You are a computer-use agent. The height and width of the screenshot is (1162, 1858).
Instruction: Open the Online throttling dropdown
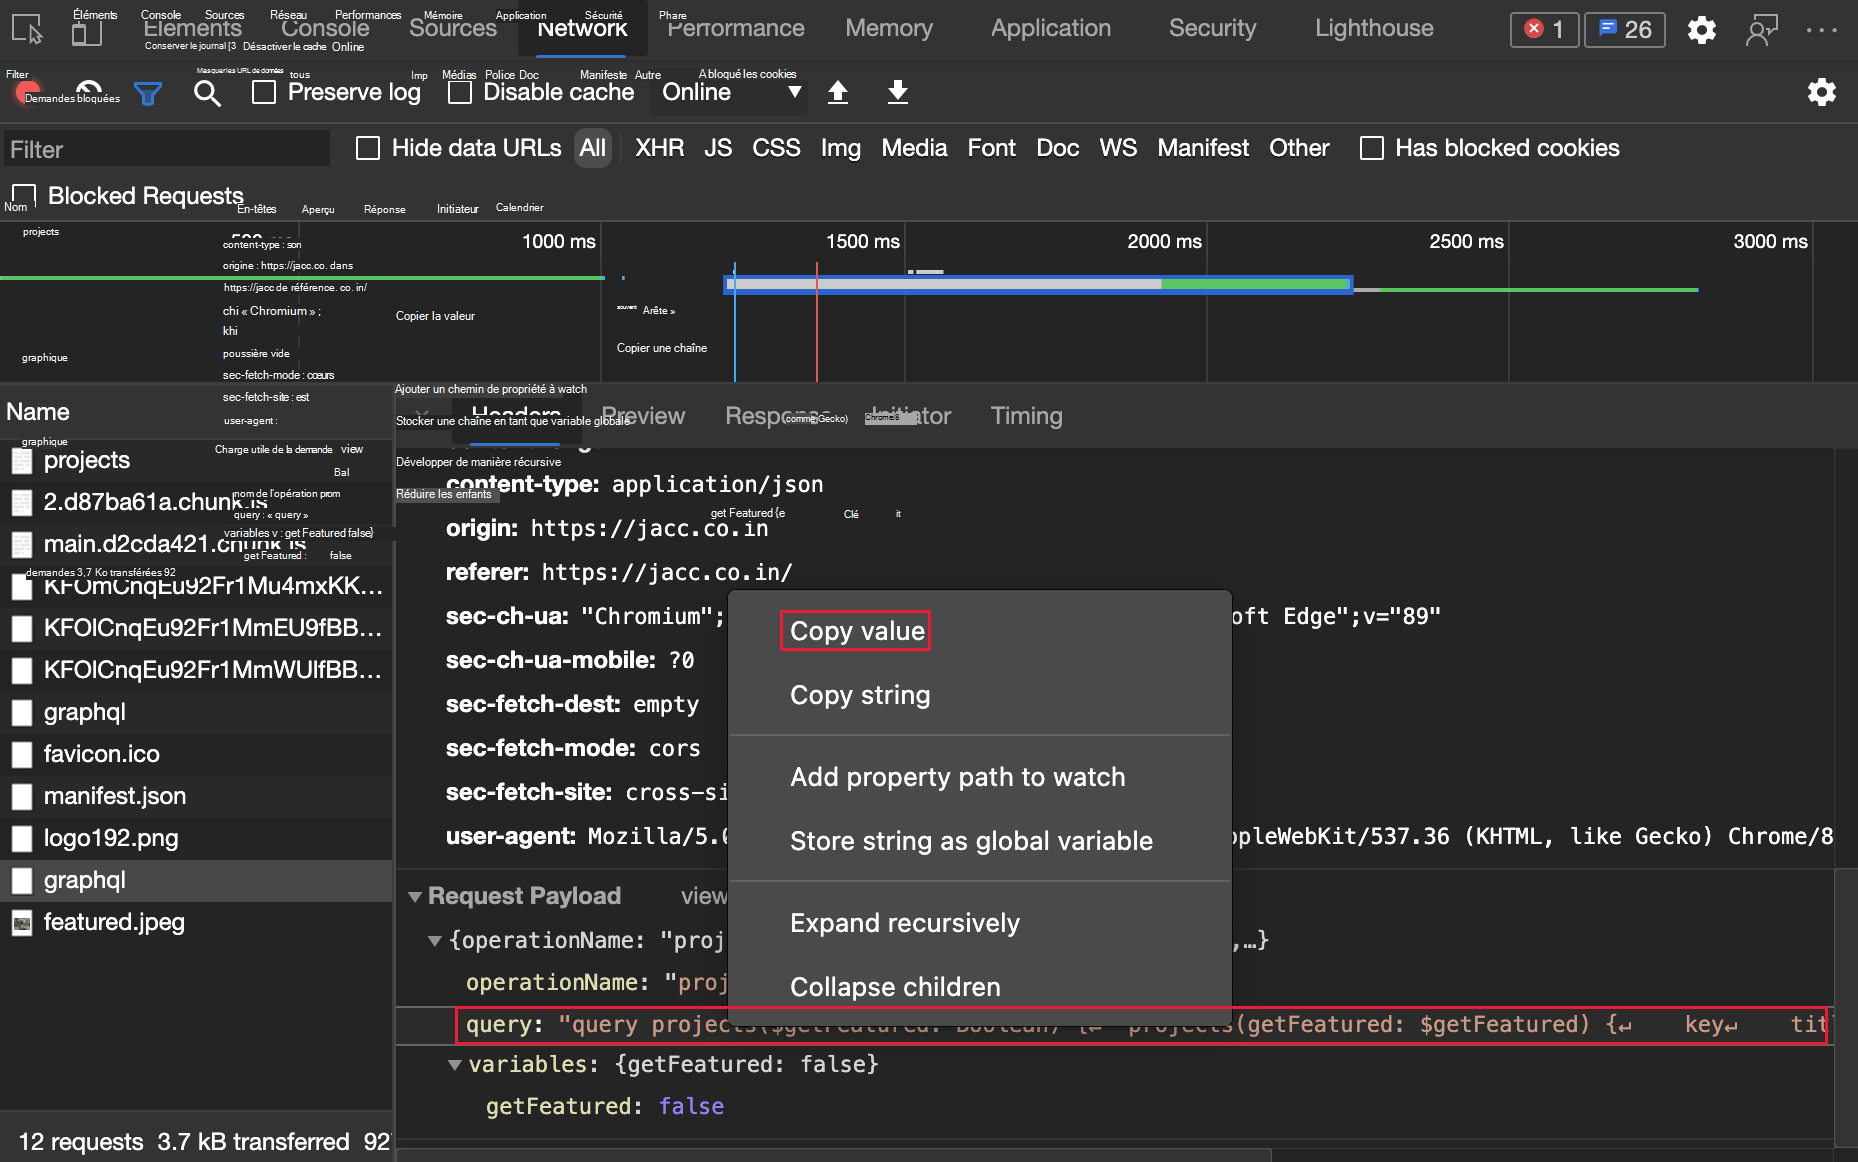729,92
